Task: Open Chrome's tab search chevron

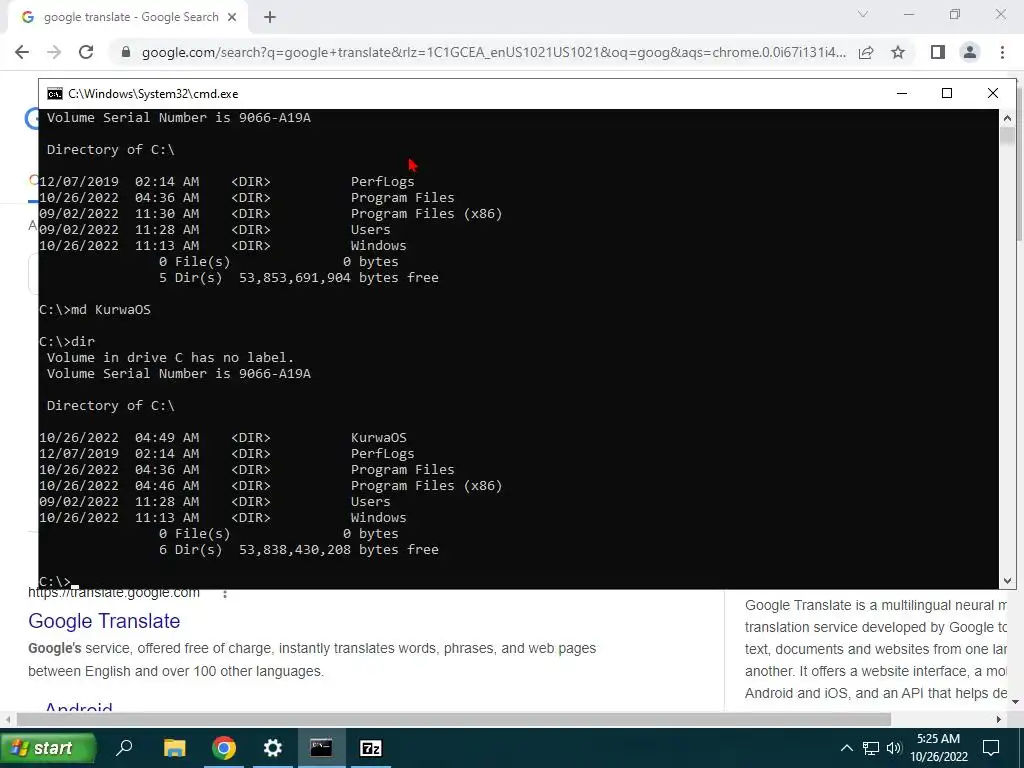Action: [863, 14]
